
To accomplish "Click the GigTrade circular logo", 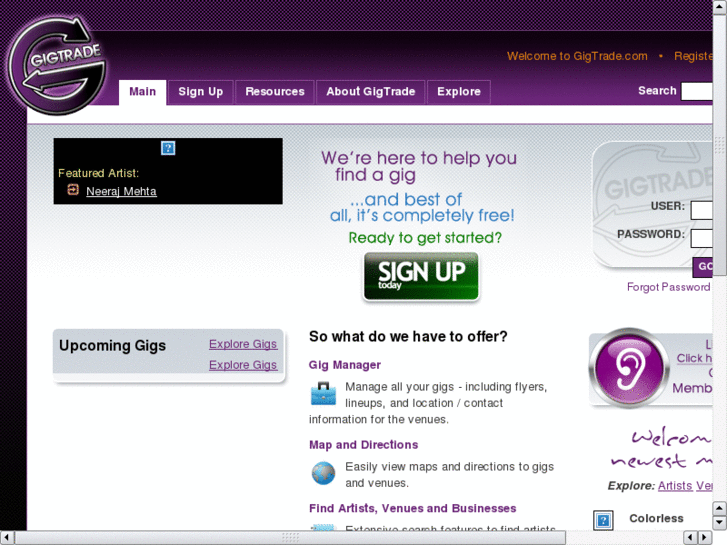I will (x=58, y=66).
